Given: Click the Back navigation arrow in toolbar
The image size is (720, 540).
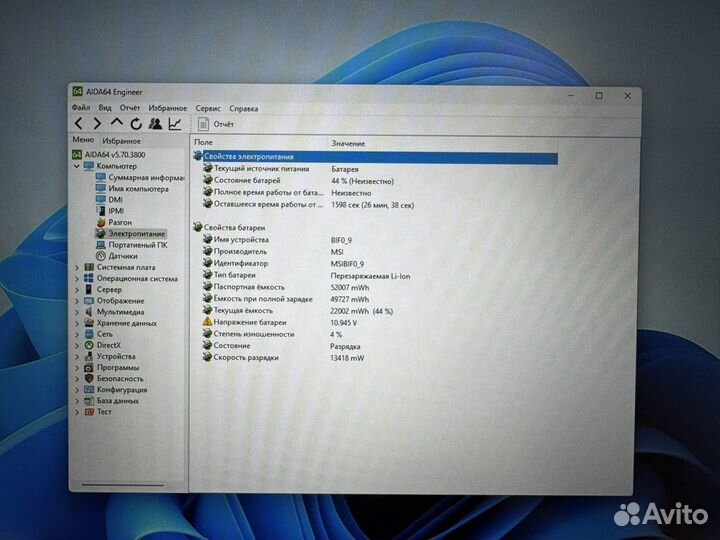Looking at the screenshot, I should tap(79, 124).
